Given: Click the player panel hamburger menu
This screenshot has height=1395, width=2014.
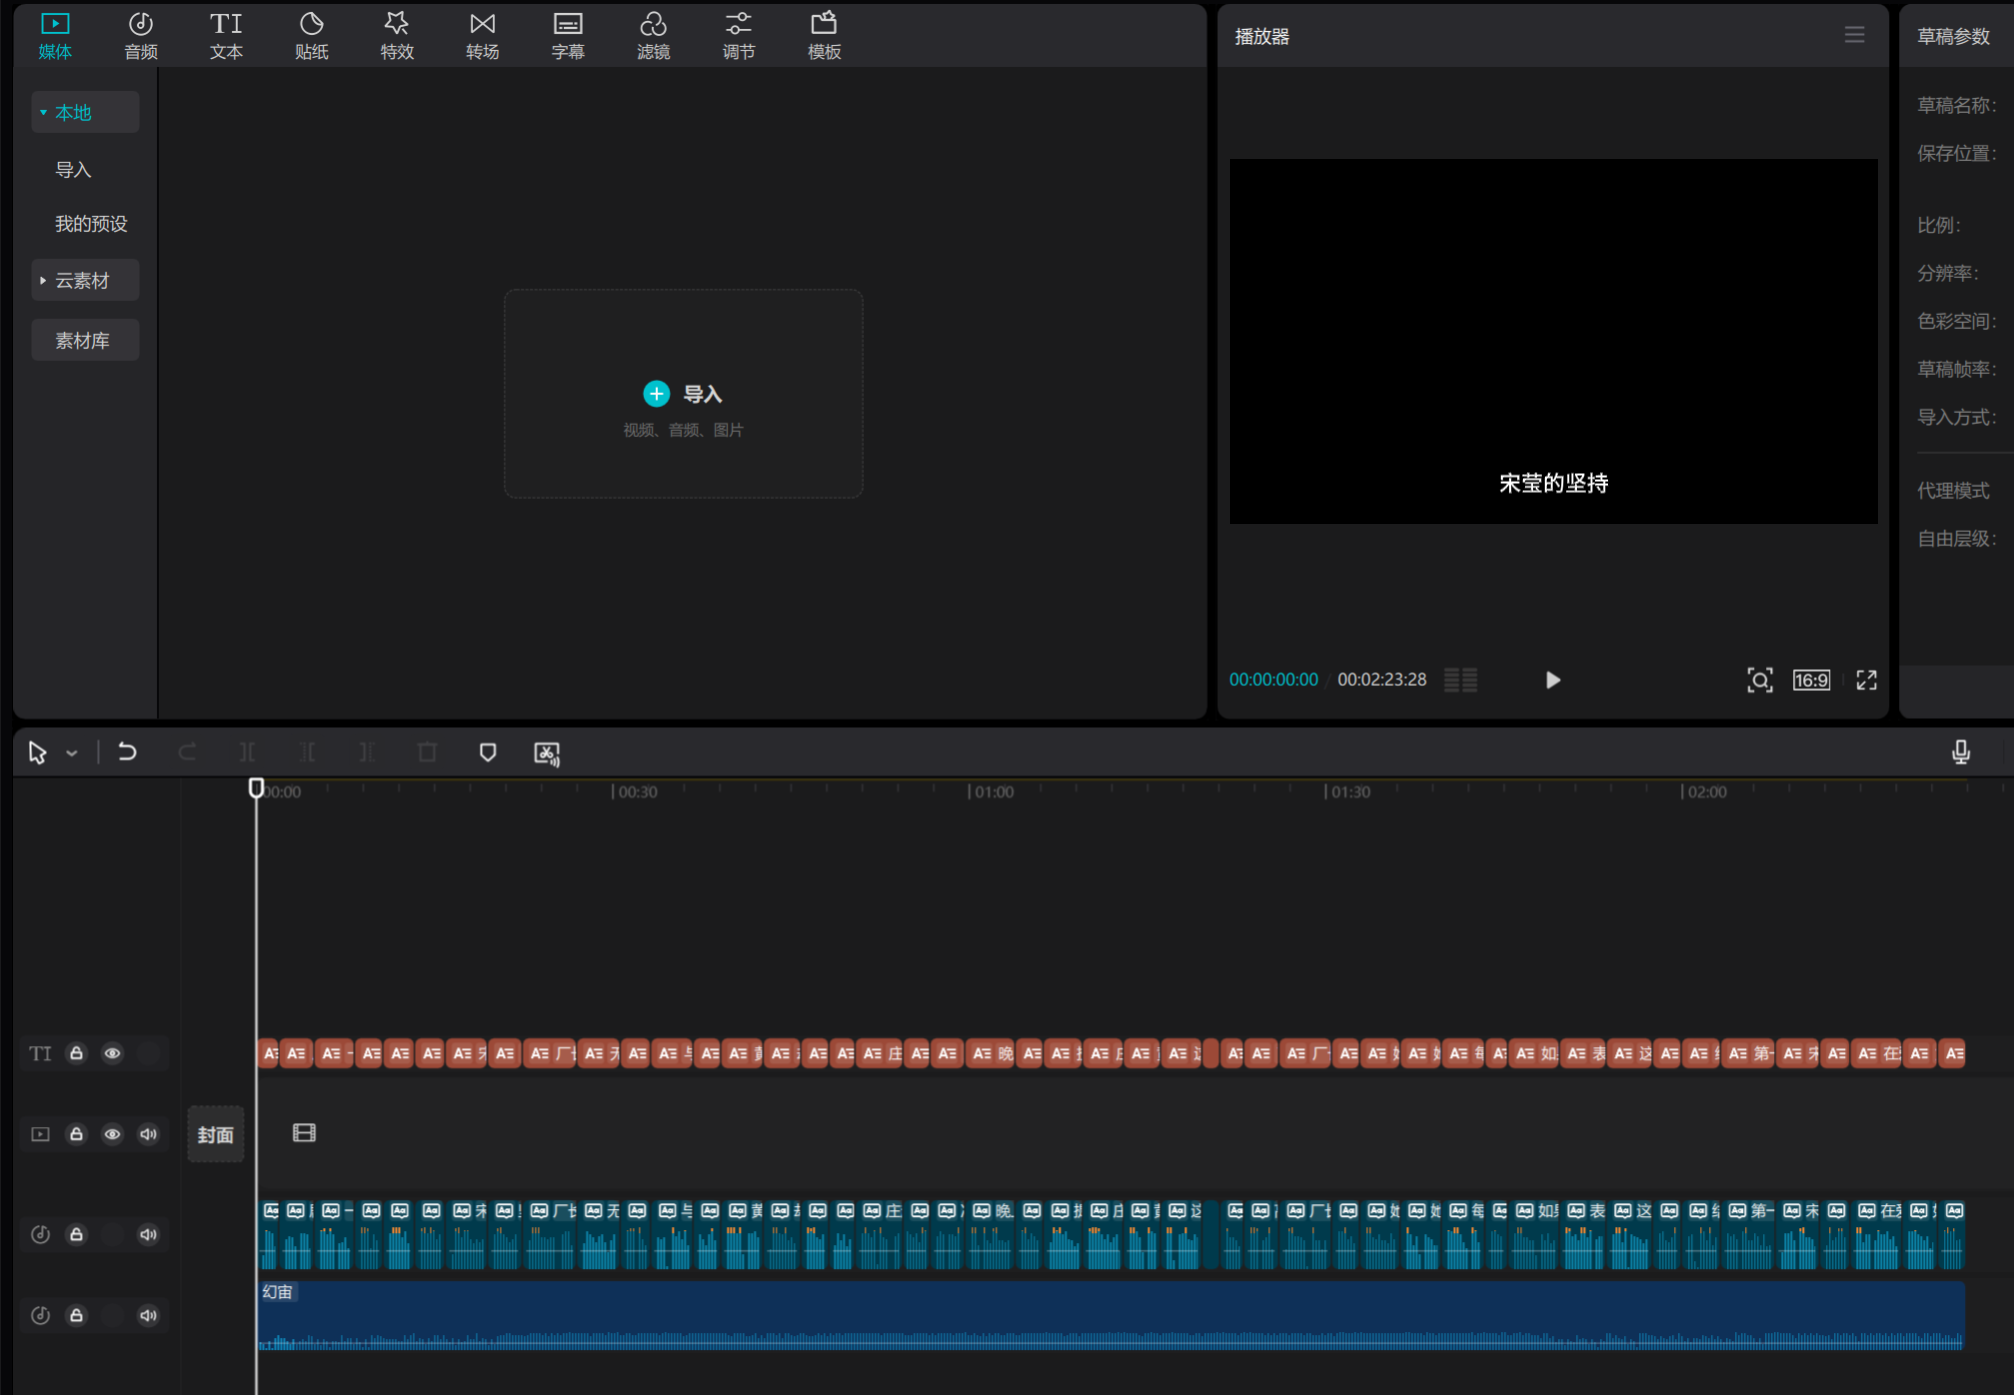Looking at the screenshot, I should click(x=1854, y=35).
